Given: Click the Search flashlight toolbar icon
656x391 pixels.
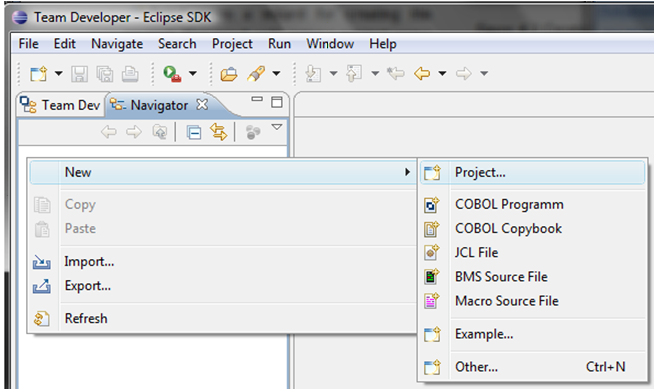Looking at the screenshot, I should [256, 74].
